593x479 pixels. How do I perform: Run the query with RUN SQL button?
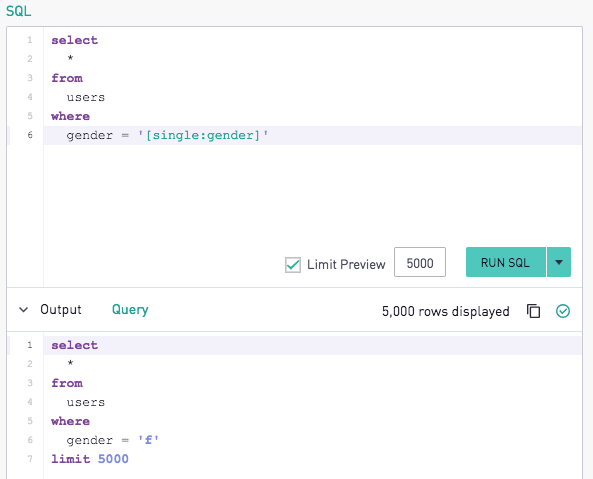[x=506, y=262]
